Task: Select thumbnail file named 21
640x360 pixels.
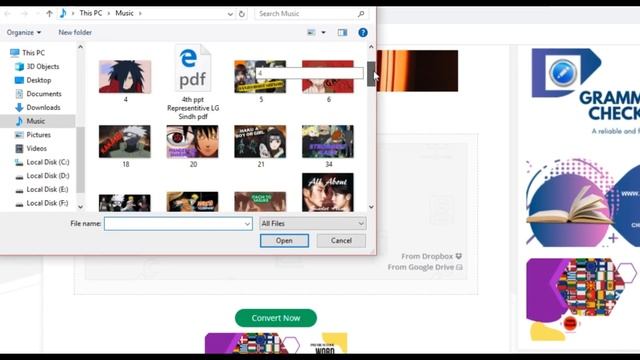Action: [x=260, y=146]
